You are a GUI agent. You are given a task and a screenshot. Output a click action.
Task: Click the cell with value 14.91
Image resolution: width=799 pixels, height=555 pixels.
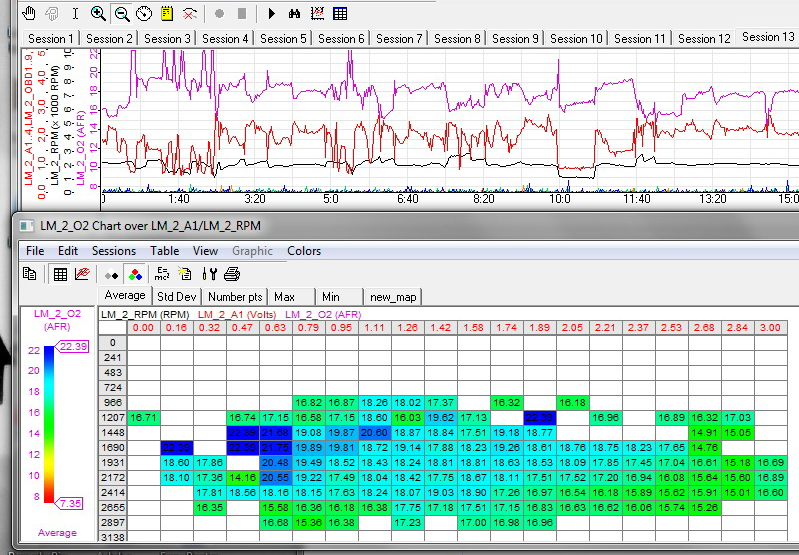click(x=705, y=433)
